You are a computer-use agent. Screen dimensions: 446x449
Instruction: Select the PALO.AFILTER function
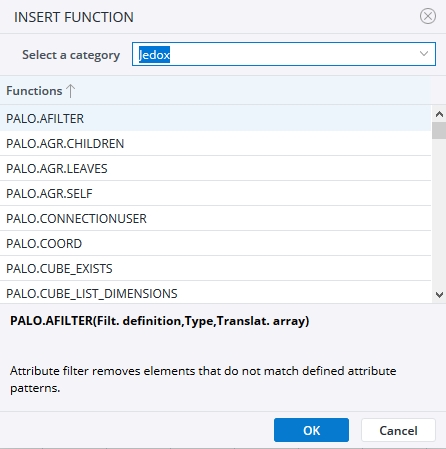point(215,118)
